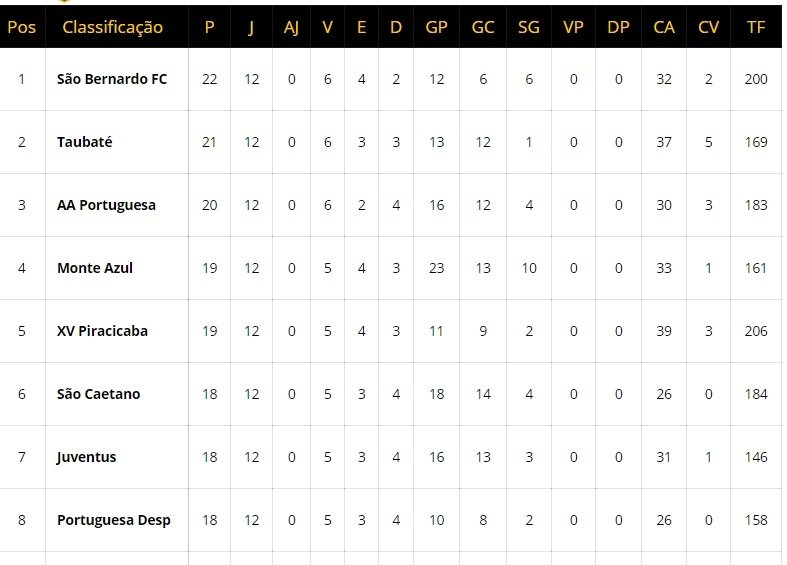This screenshot has height=565, width=787.
Task: Open the XV Piracicaba team name
Action: (x=102, y=331)
